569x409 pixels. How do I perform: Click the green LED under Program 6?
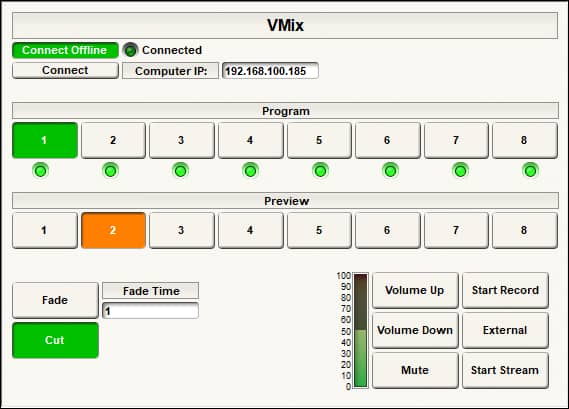(x=390, y=171)
